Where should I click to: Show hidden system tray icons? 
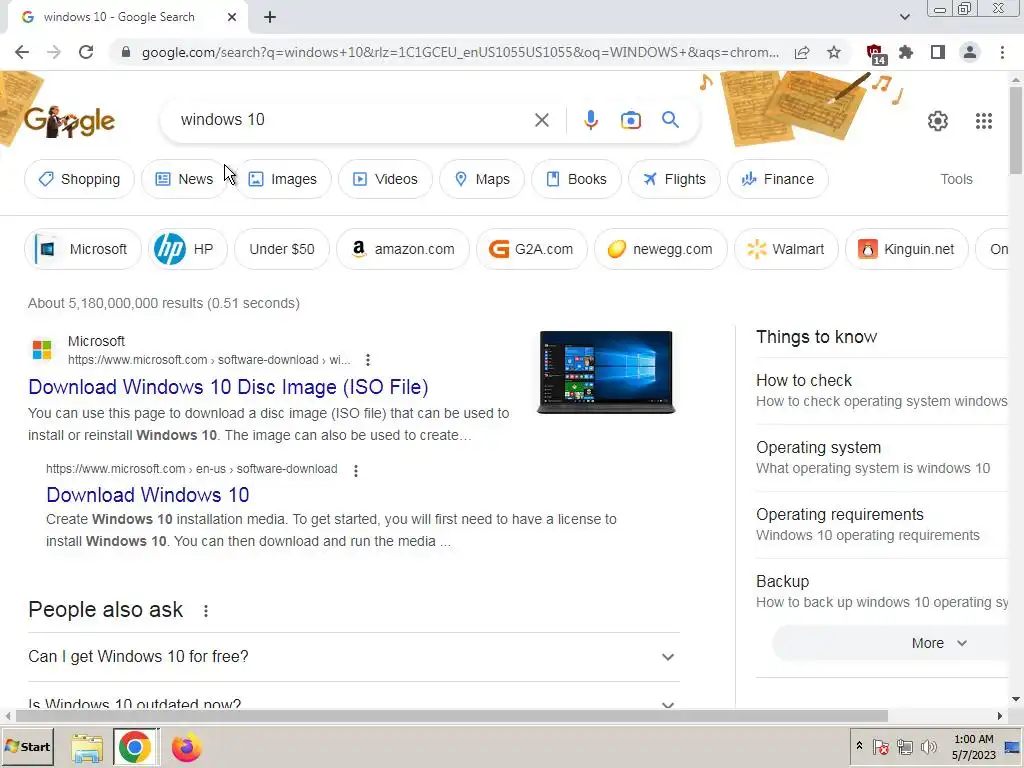(859, 746)
